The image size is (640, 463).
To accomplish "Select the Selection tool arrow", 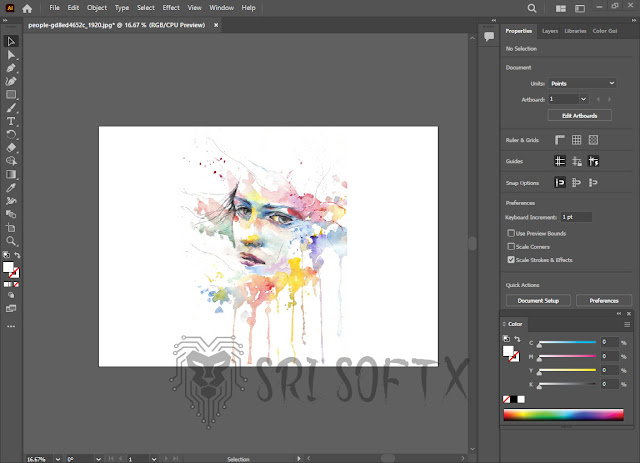I will click(11, 41).
